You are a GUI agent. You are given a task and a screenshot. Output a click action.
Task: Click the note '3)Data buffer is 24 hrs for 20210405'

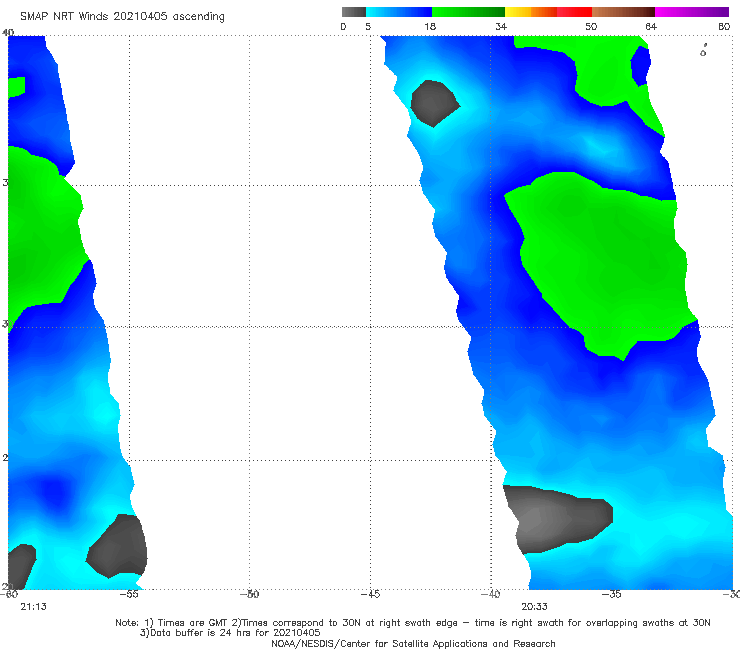(230, 633)
